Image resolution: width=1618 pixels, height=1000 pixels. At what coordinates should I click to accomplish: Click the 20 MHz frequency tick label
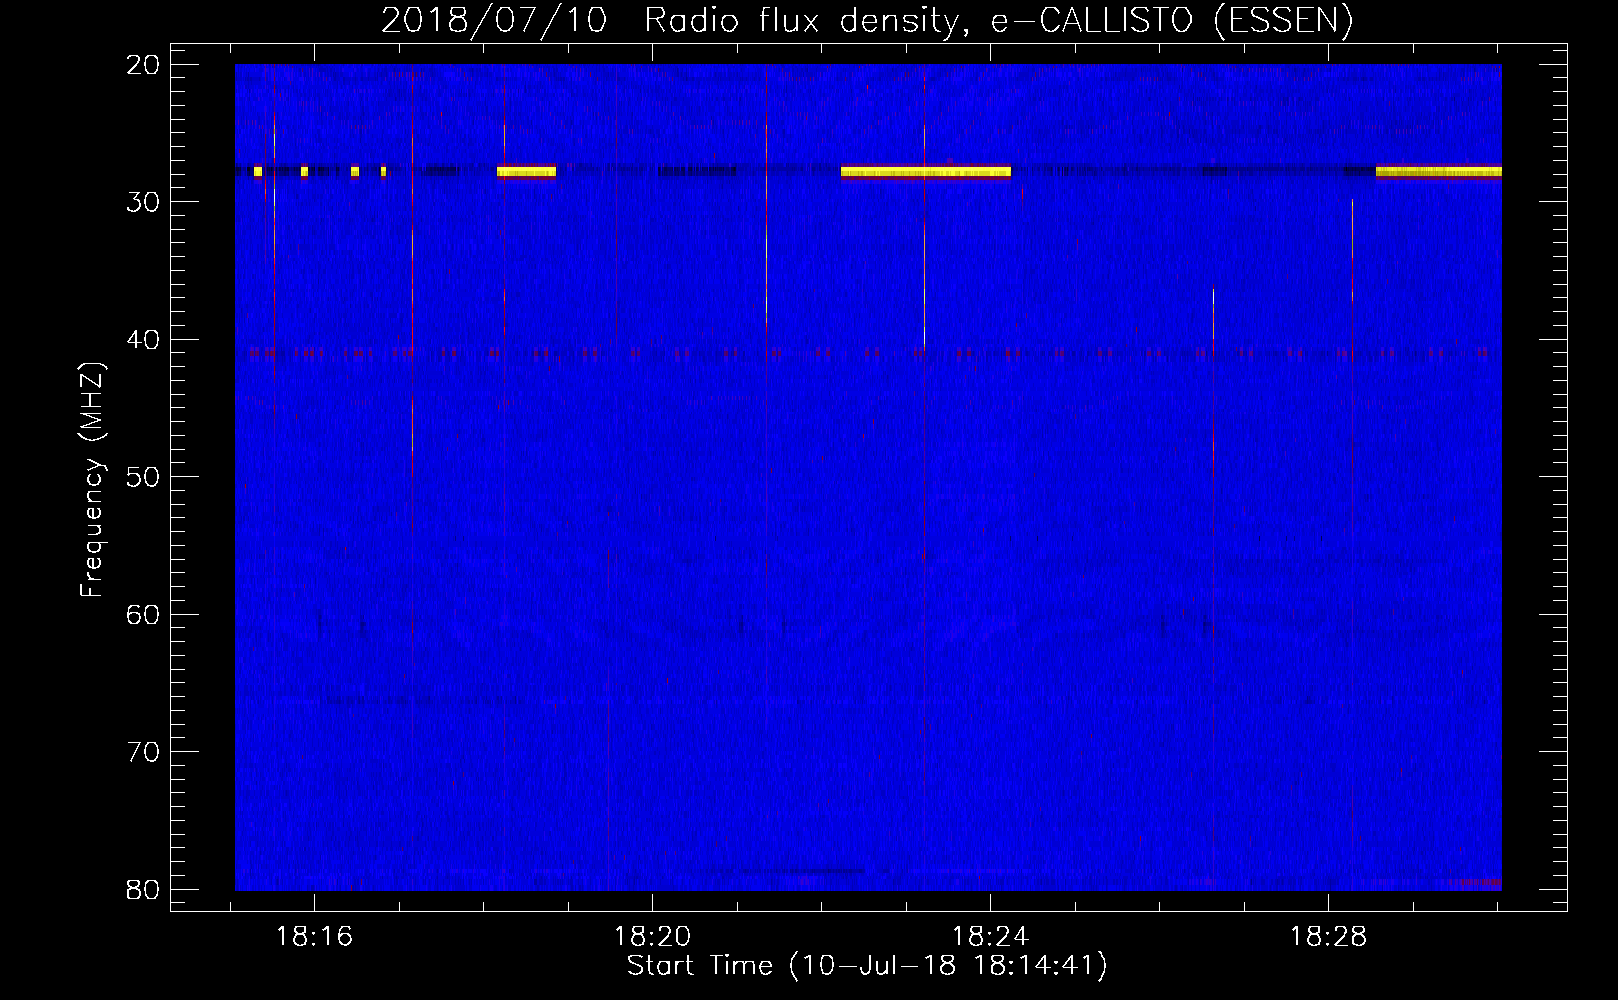pos(143,65)
